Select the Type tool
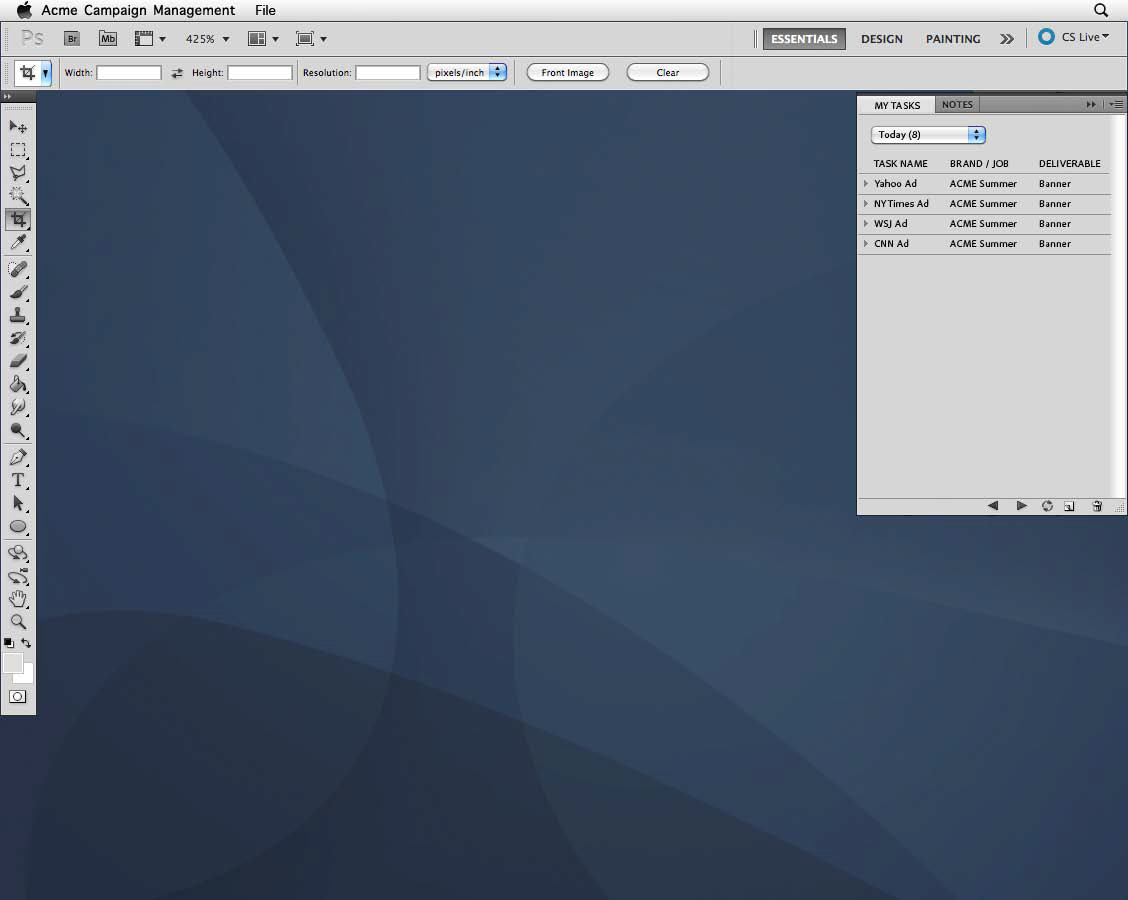1128x900 pixels. pos(18,480)
